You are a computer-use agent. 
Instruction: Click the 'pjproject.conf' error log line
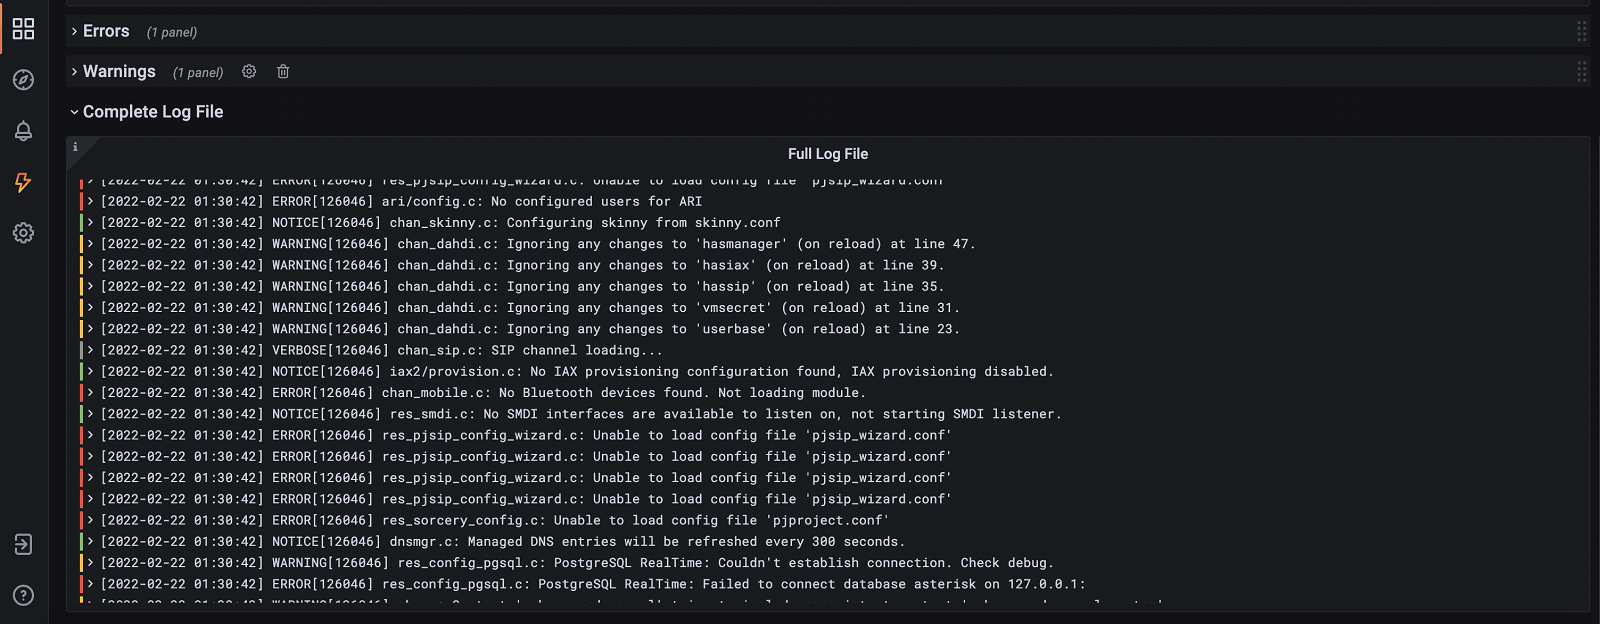pos(580,521)
